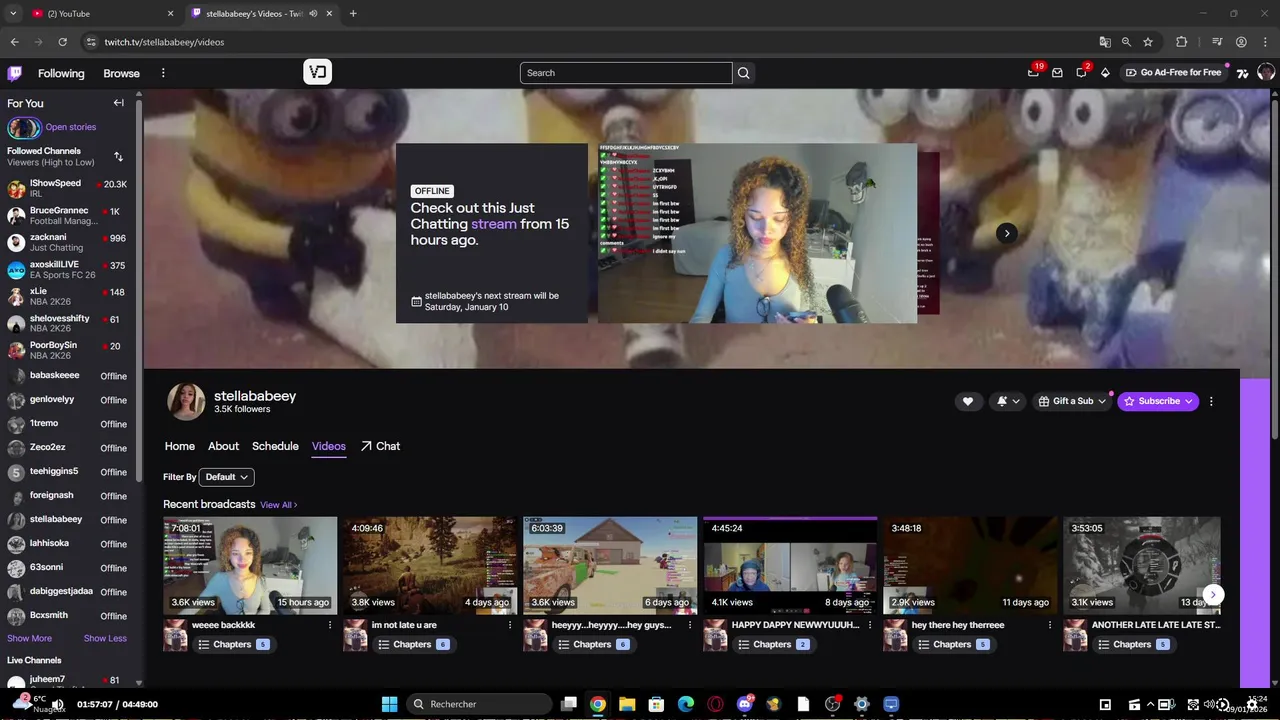
Task: Go to Following in top nav
Action: (61, 73)
